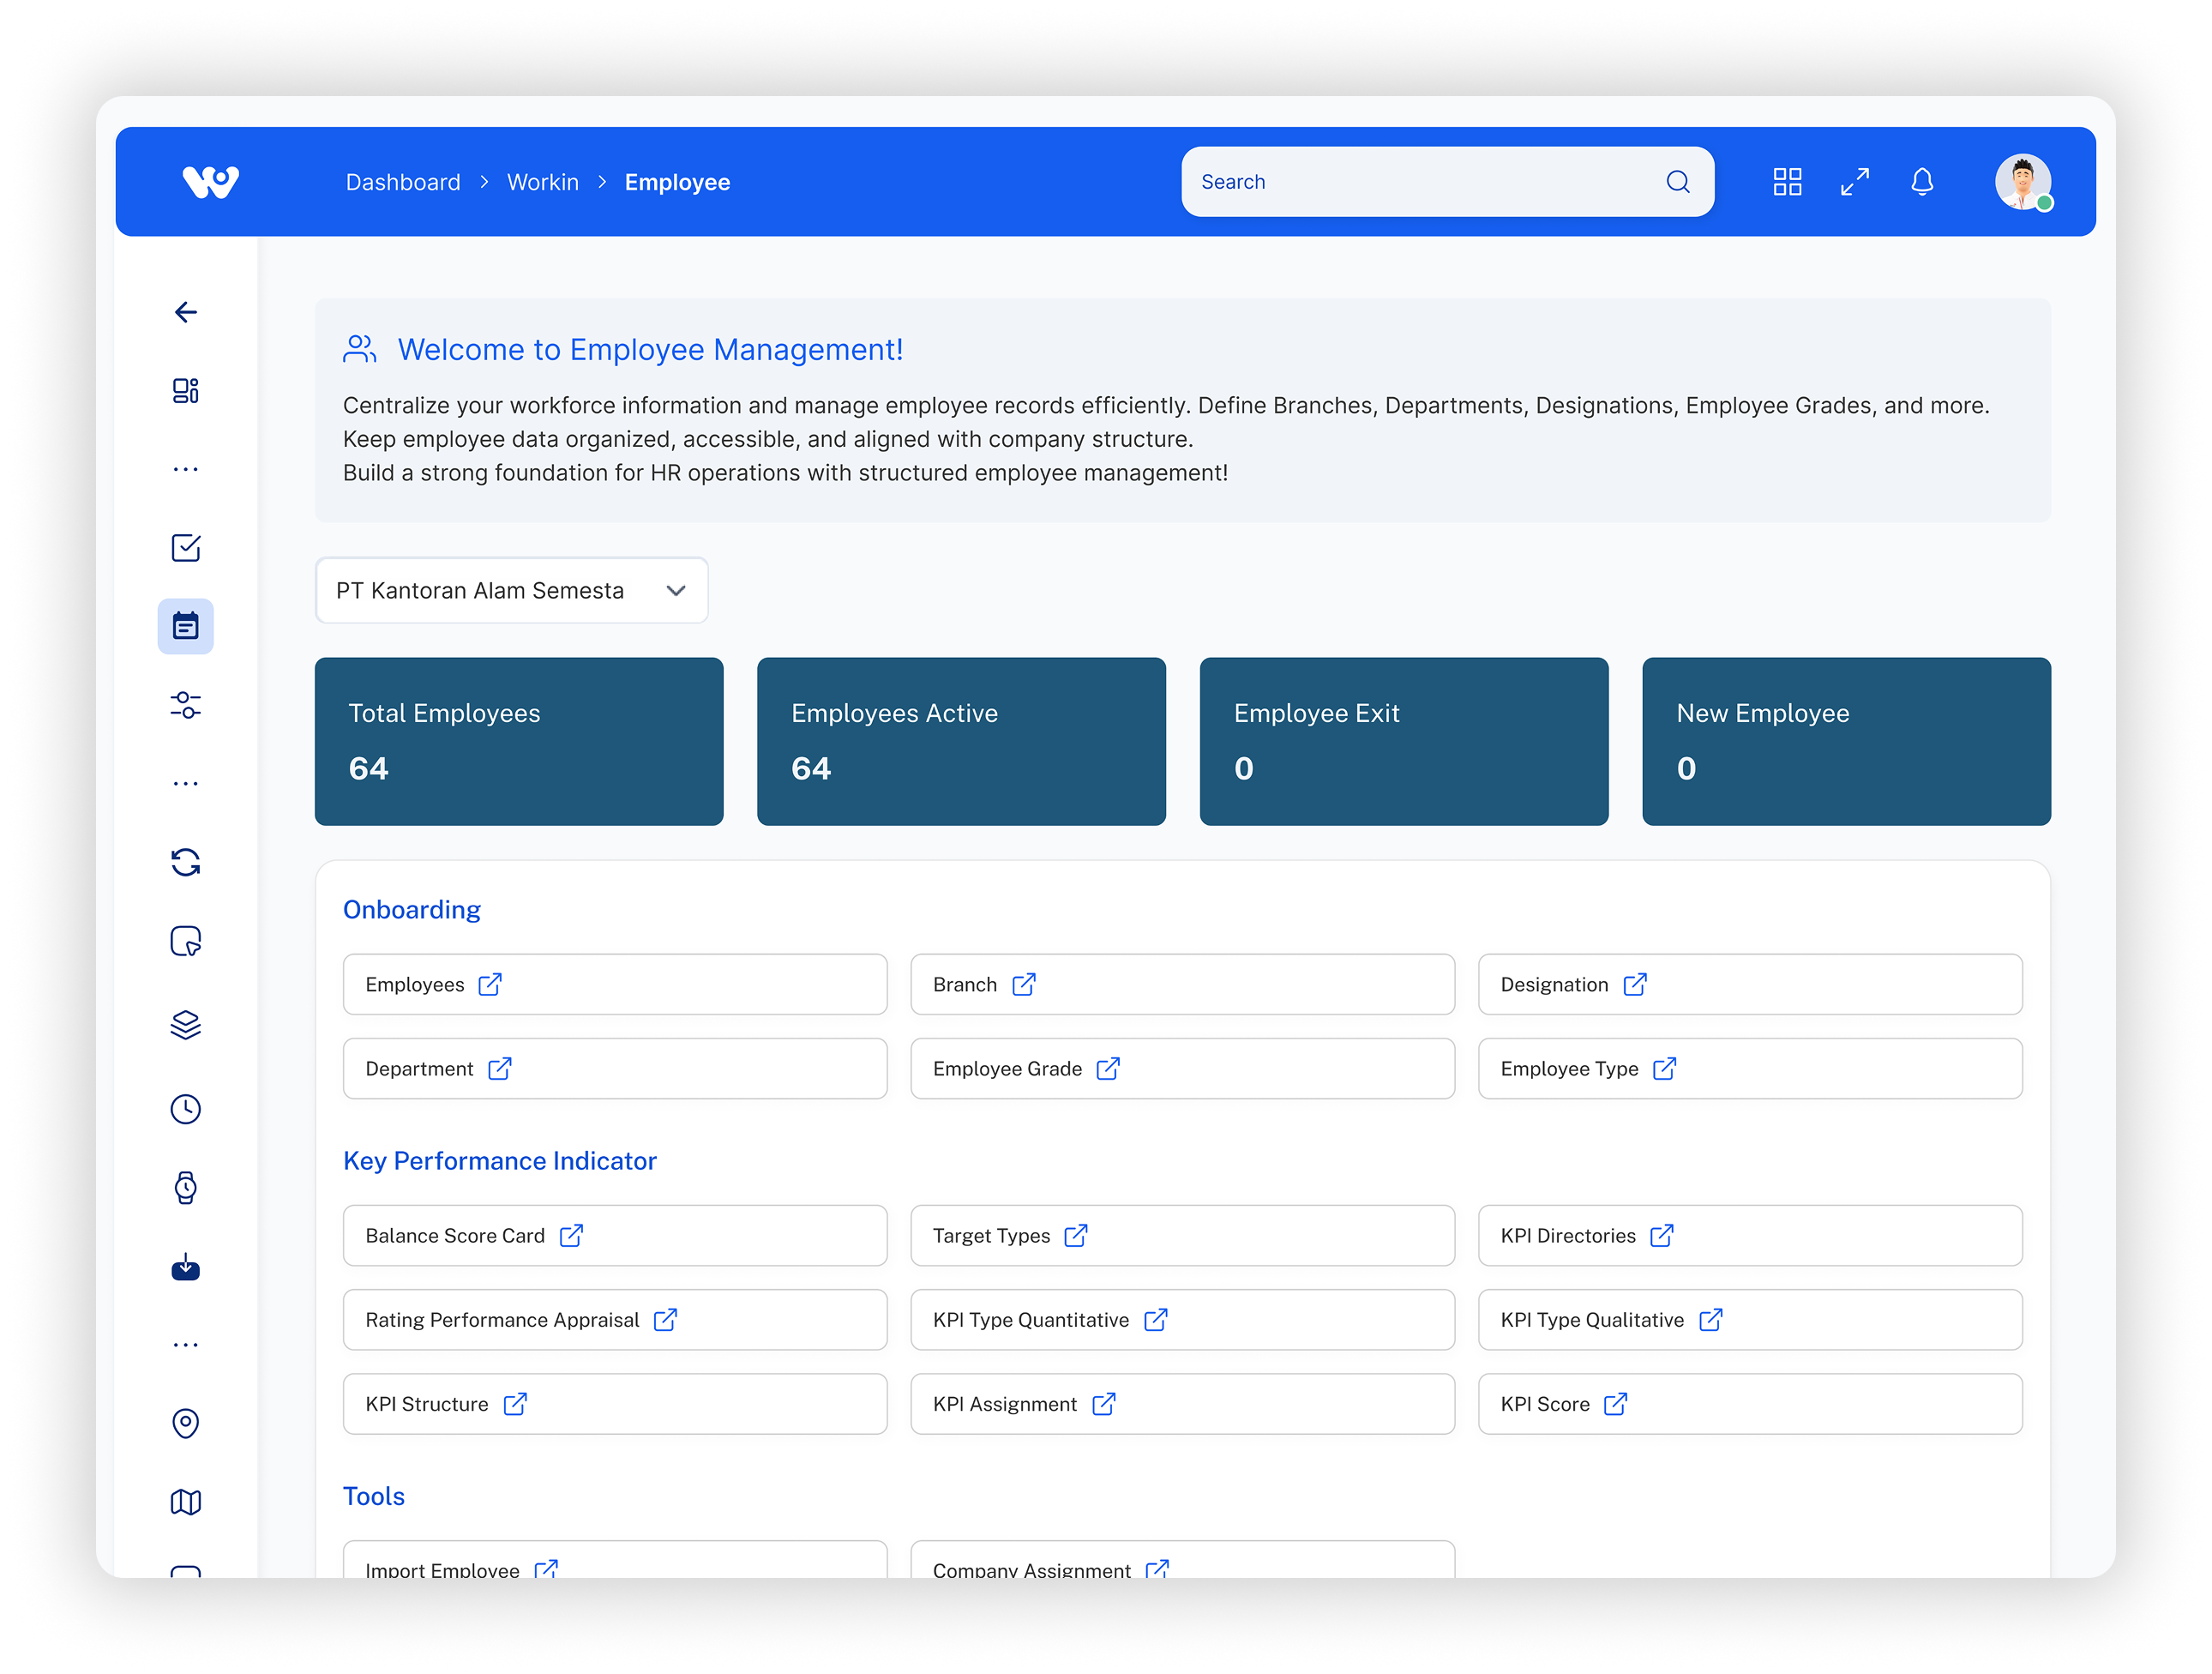Open the notifications bell icon
This screenshot has height=1674, width=2212.
point(1921,182)
